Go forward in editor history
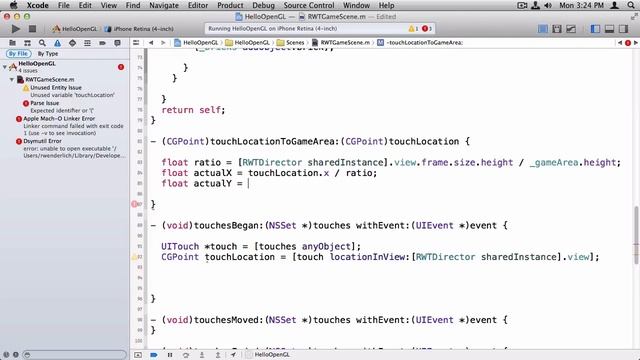 [163, 42]
